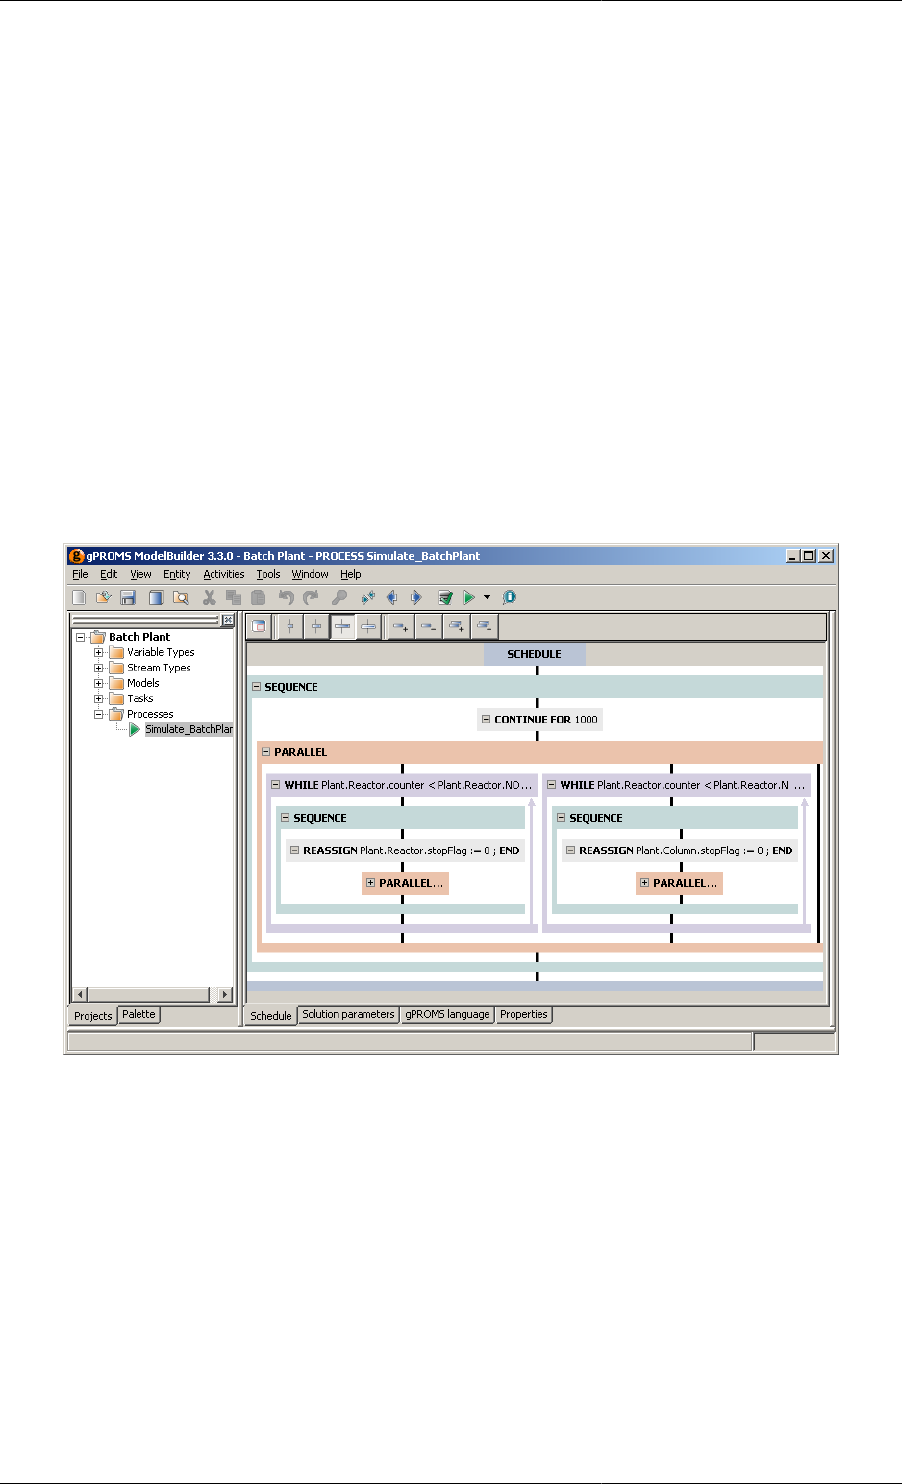Viewport: 902px width, 1484px height.
Task: Click the green Play simulate icon
Action: pyautogui.click(x=469, y=598)
